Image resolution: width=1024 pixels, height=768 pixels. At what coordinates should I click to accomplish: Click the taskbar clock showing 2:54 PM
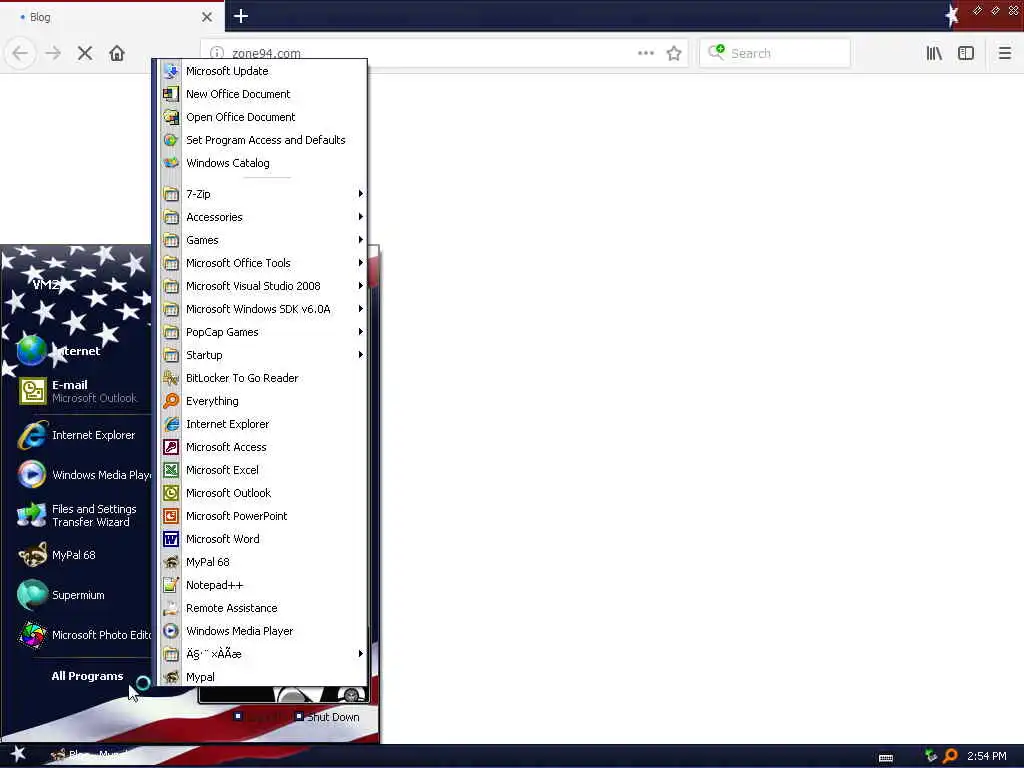[x=987, y=756]
